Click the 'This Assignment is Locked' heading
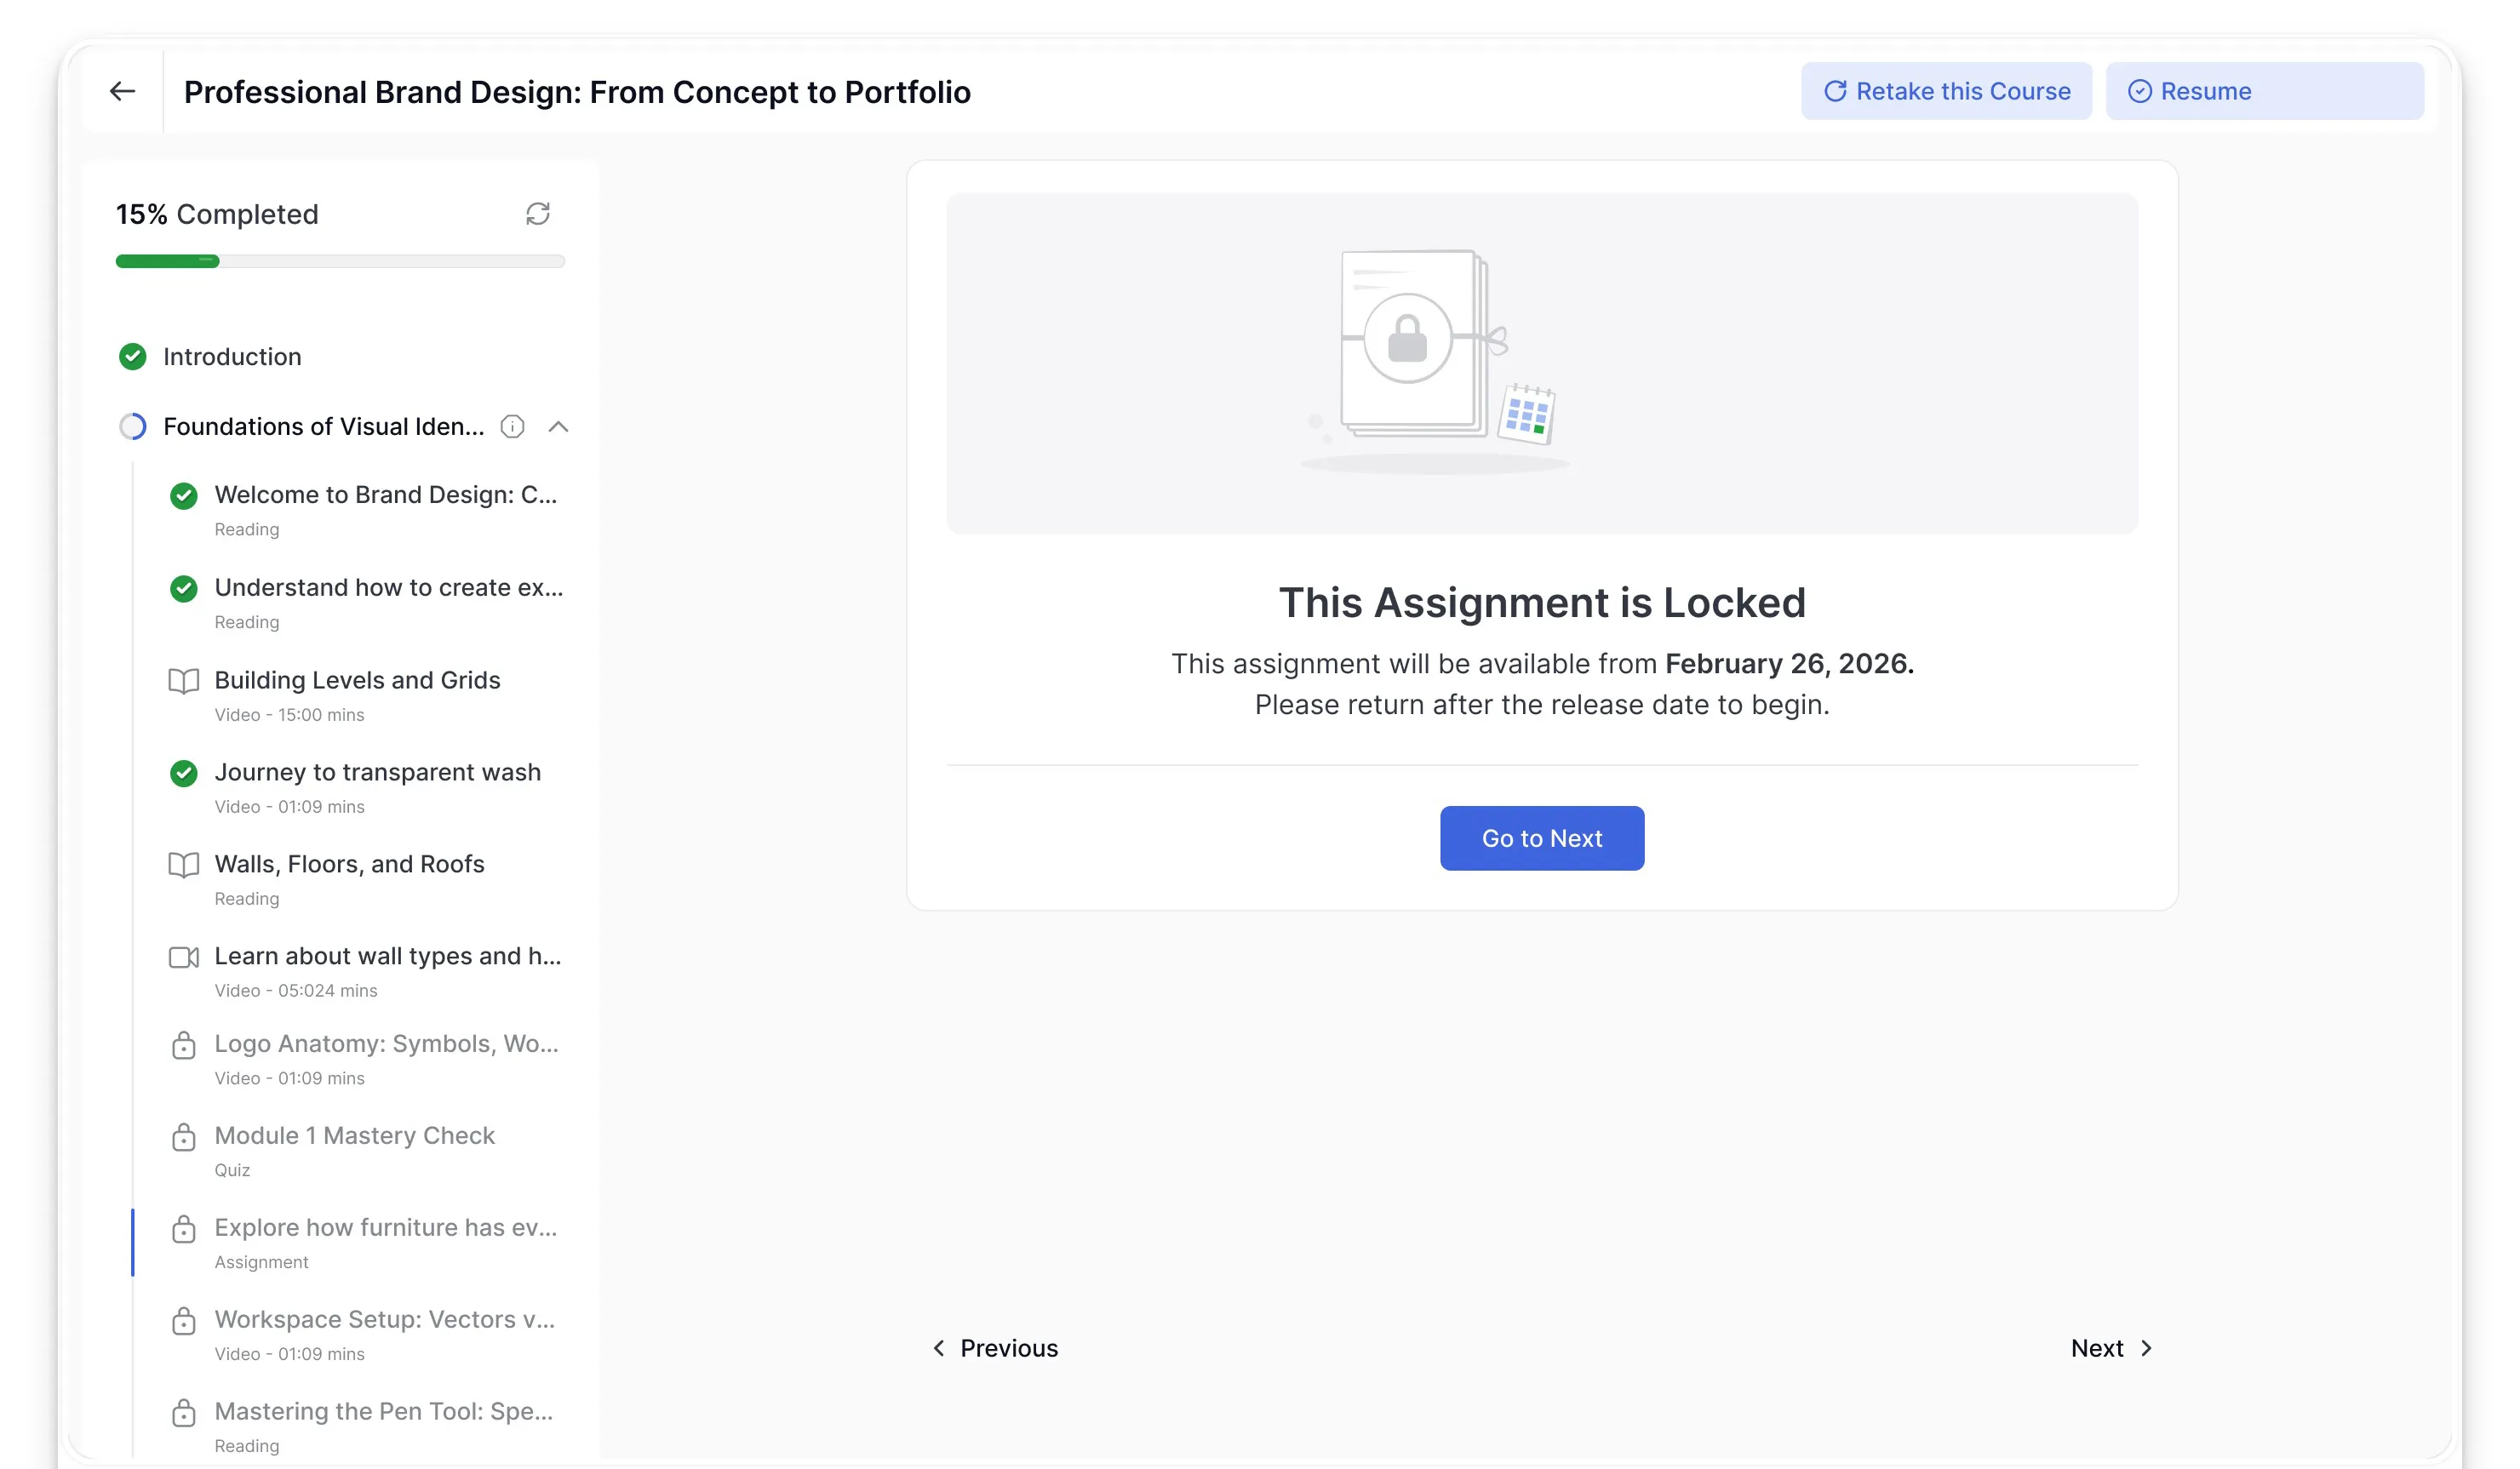This screenshot has width=2520, height=1469. tap(1542, 603)
